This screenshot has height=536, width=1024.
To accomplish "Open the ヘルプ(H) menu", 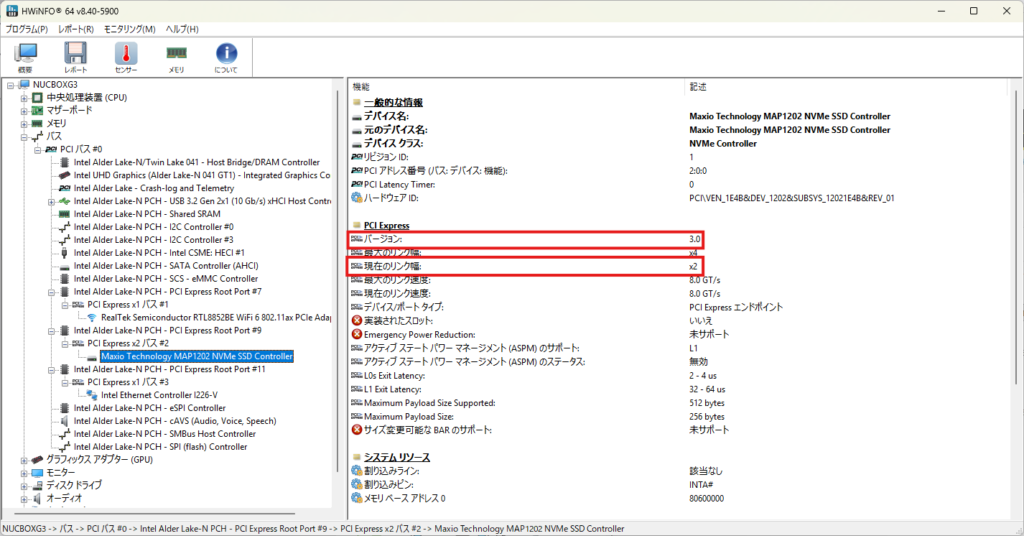I will pyautogui.click(x=182, y=29).
